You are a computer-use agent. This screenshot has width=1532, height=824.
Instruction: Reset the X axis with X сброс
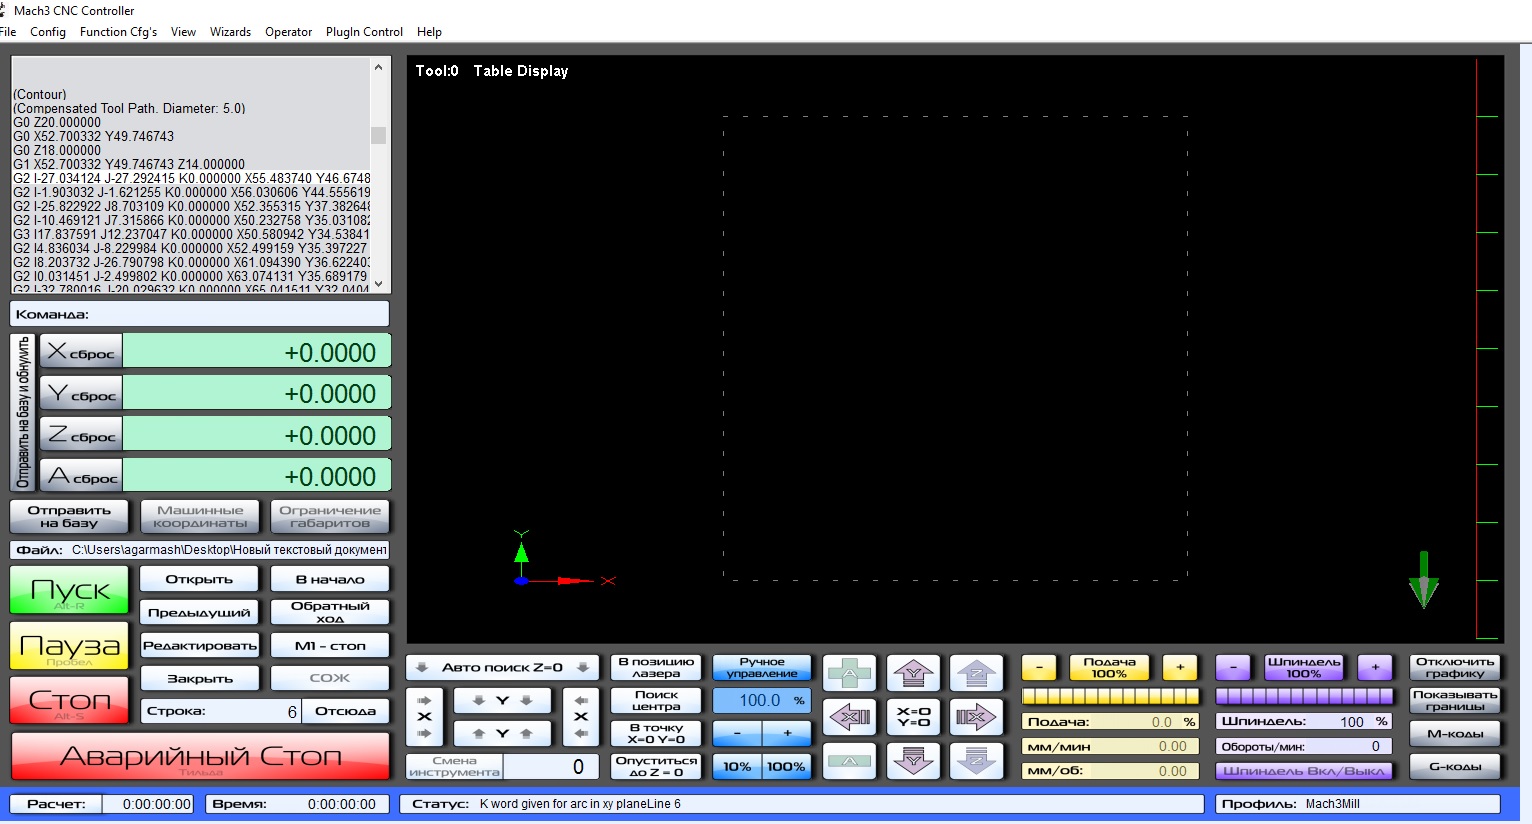(x=81, y=351)
